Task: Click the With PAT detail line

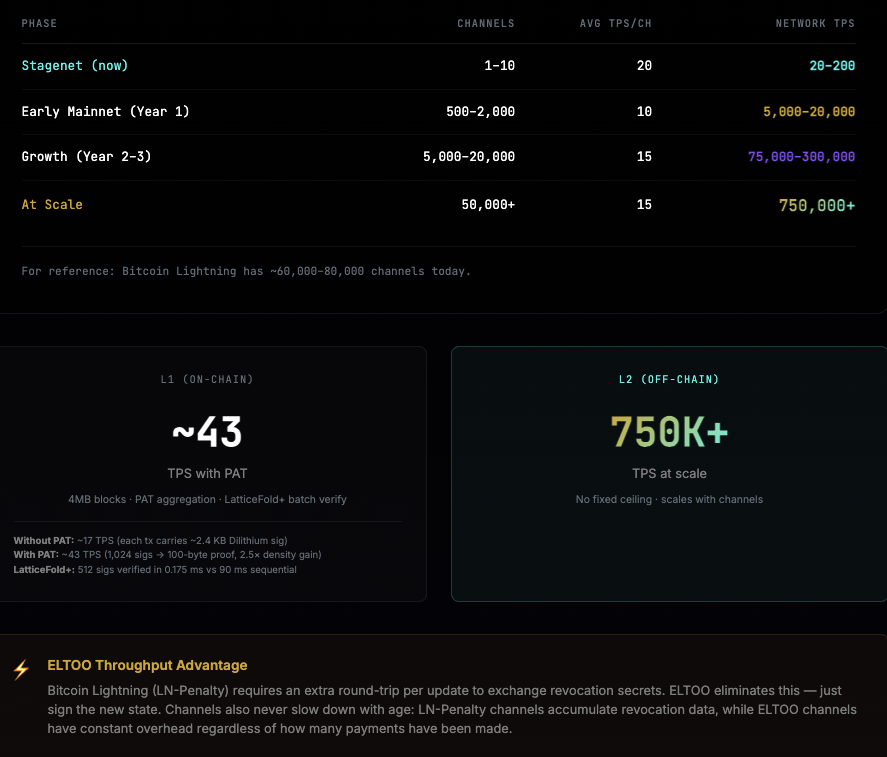Action: tap(167, 554)
